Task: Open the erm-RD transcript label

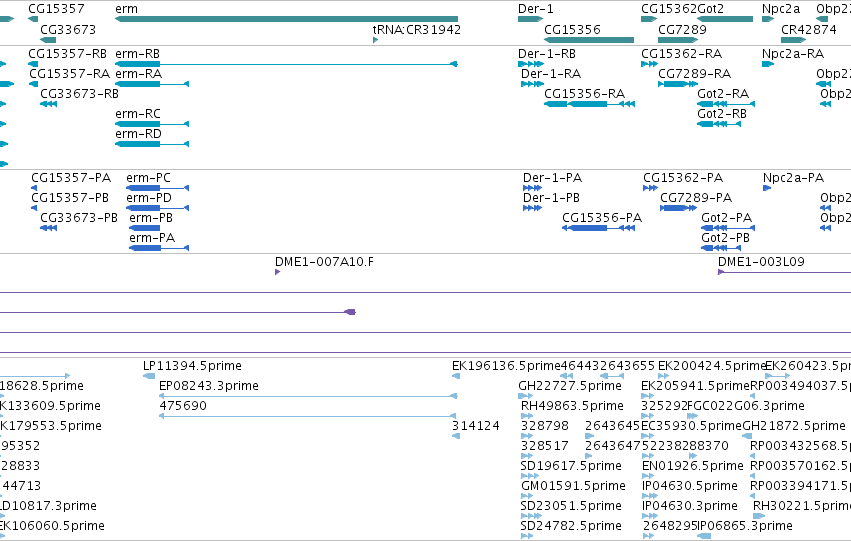Action: [x=138, y=133]
